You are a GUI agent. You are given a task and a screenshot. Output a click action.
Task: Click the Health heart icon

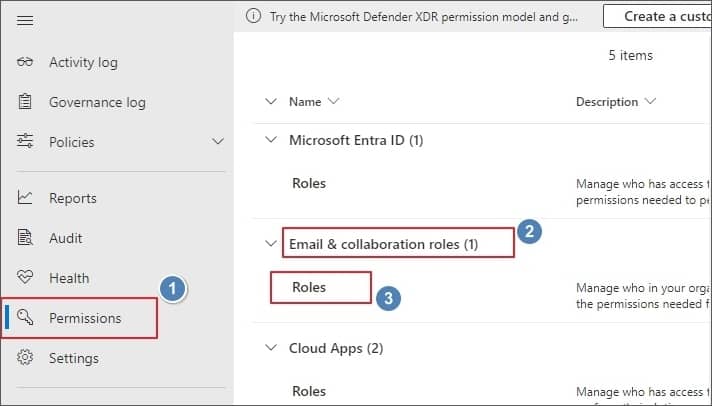25,277
